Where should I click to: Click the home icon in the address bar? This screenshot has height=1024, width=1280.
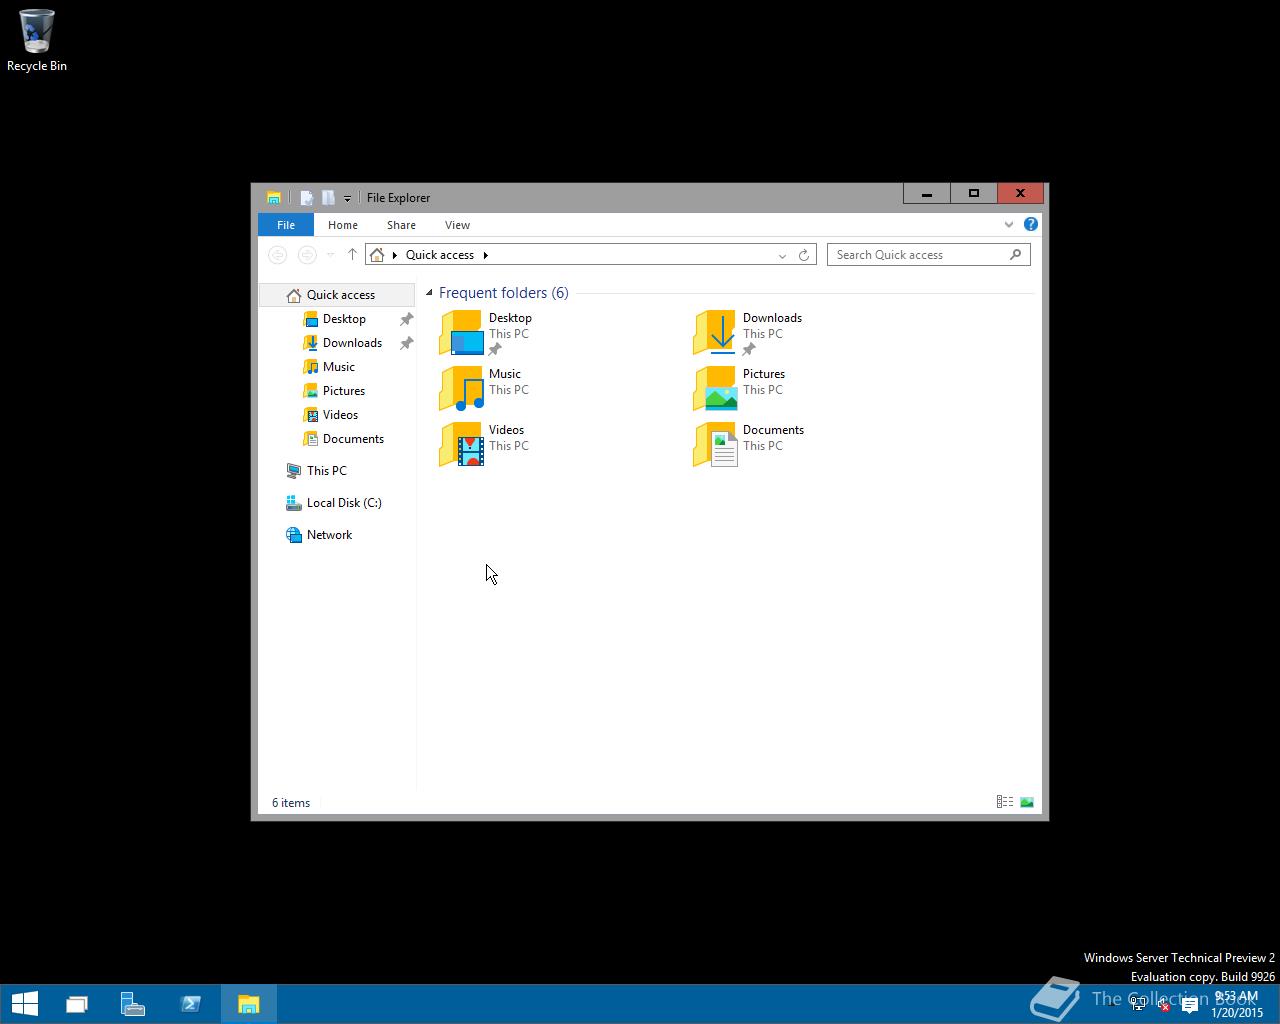[377, 255]
